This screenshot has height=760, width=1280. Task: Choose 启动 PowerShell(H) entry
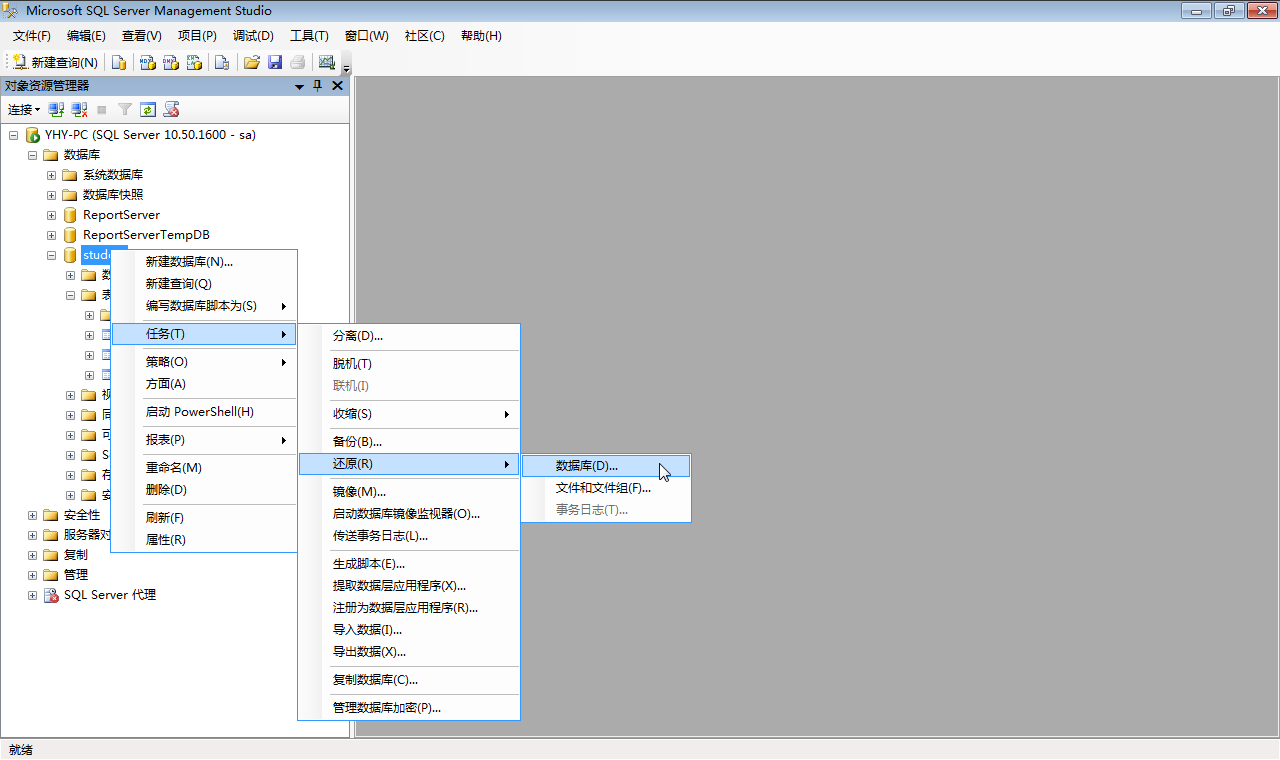pyautogui.click(x=204, y=412)
